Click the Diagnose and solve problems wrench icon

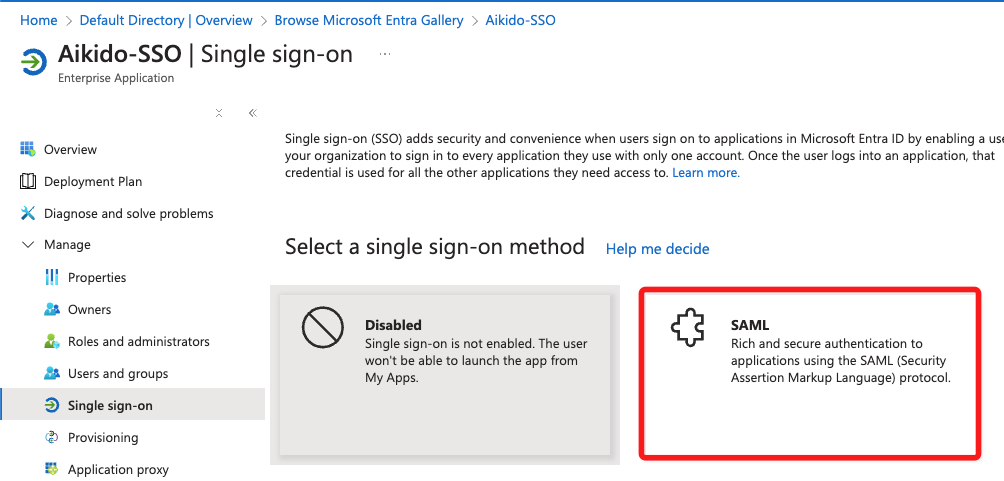(x=28, y=213)
